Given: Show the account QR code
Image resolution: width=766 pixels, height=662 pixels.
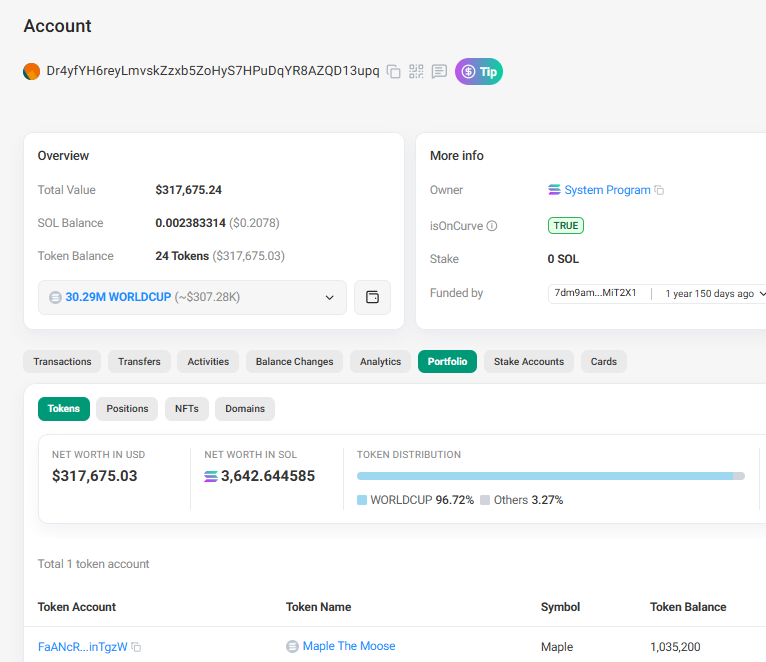Looking at the screenshot, I should pyautogui.click(x=416, y=71).
